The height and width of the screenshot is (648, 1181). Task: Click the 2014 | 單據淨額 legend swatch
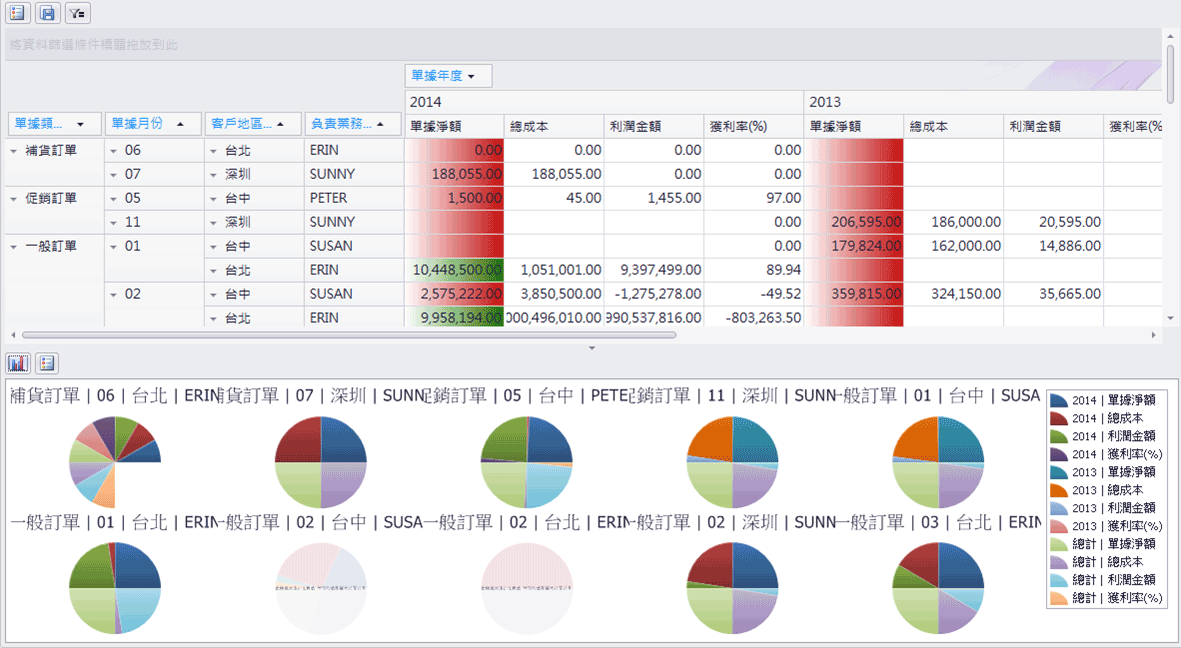(1059, 401)
